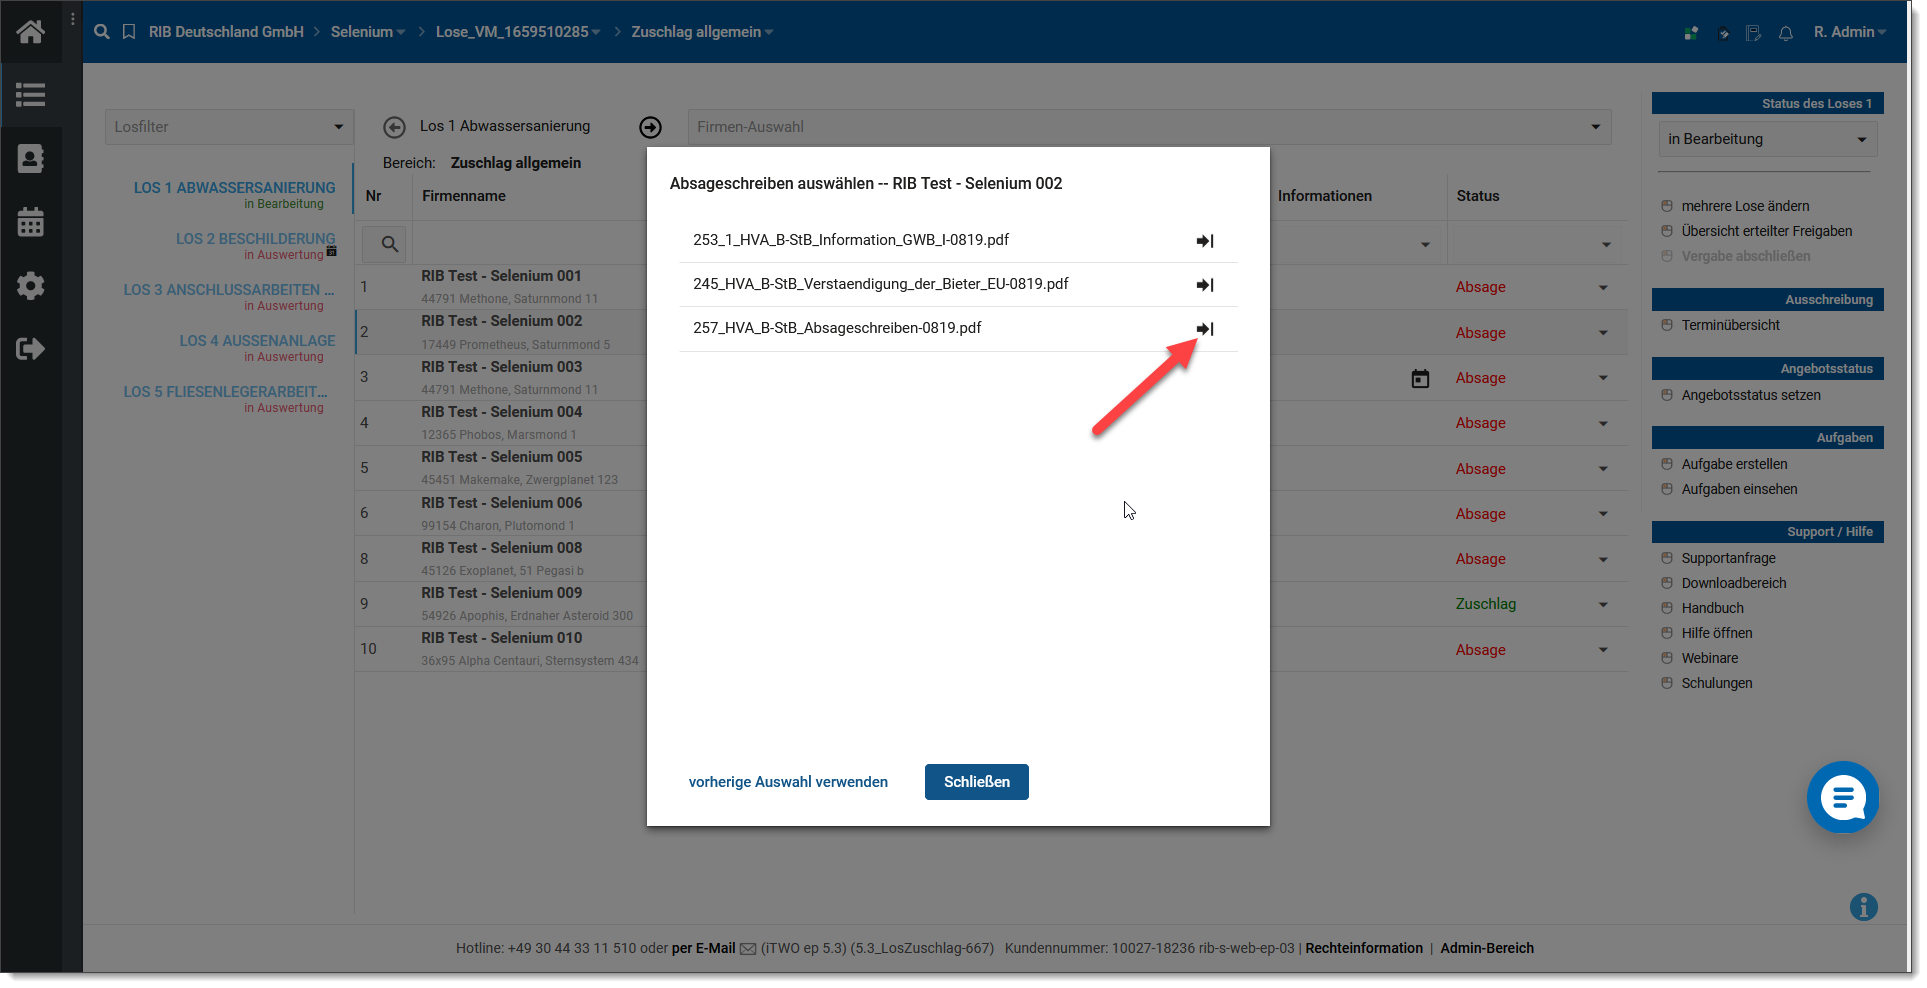Open the Informationen column filter dropdown
The image size is (1927, 988).
[1425, 245]
